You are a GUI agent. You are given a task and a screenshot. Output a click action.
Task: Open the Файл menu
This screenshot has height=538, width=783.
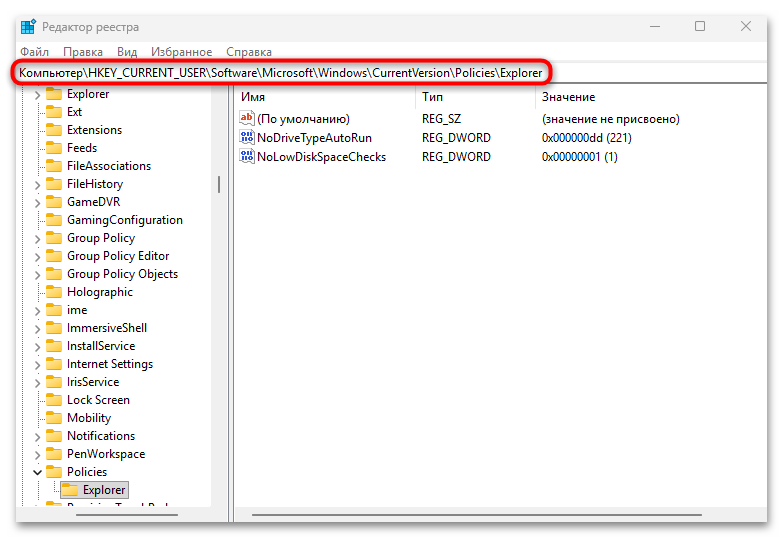[34, 52]
